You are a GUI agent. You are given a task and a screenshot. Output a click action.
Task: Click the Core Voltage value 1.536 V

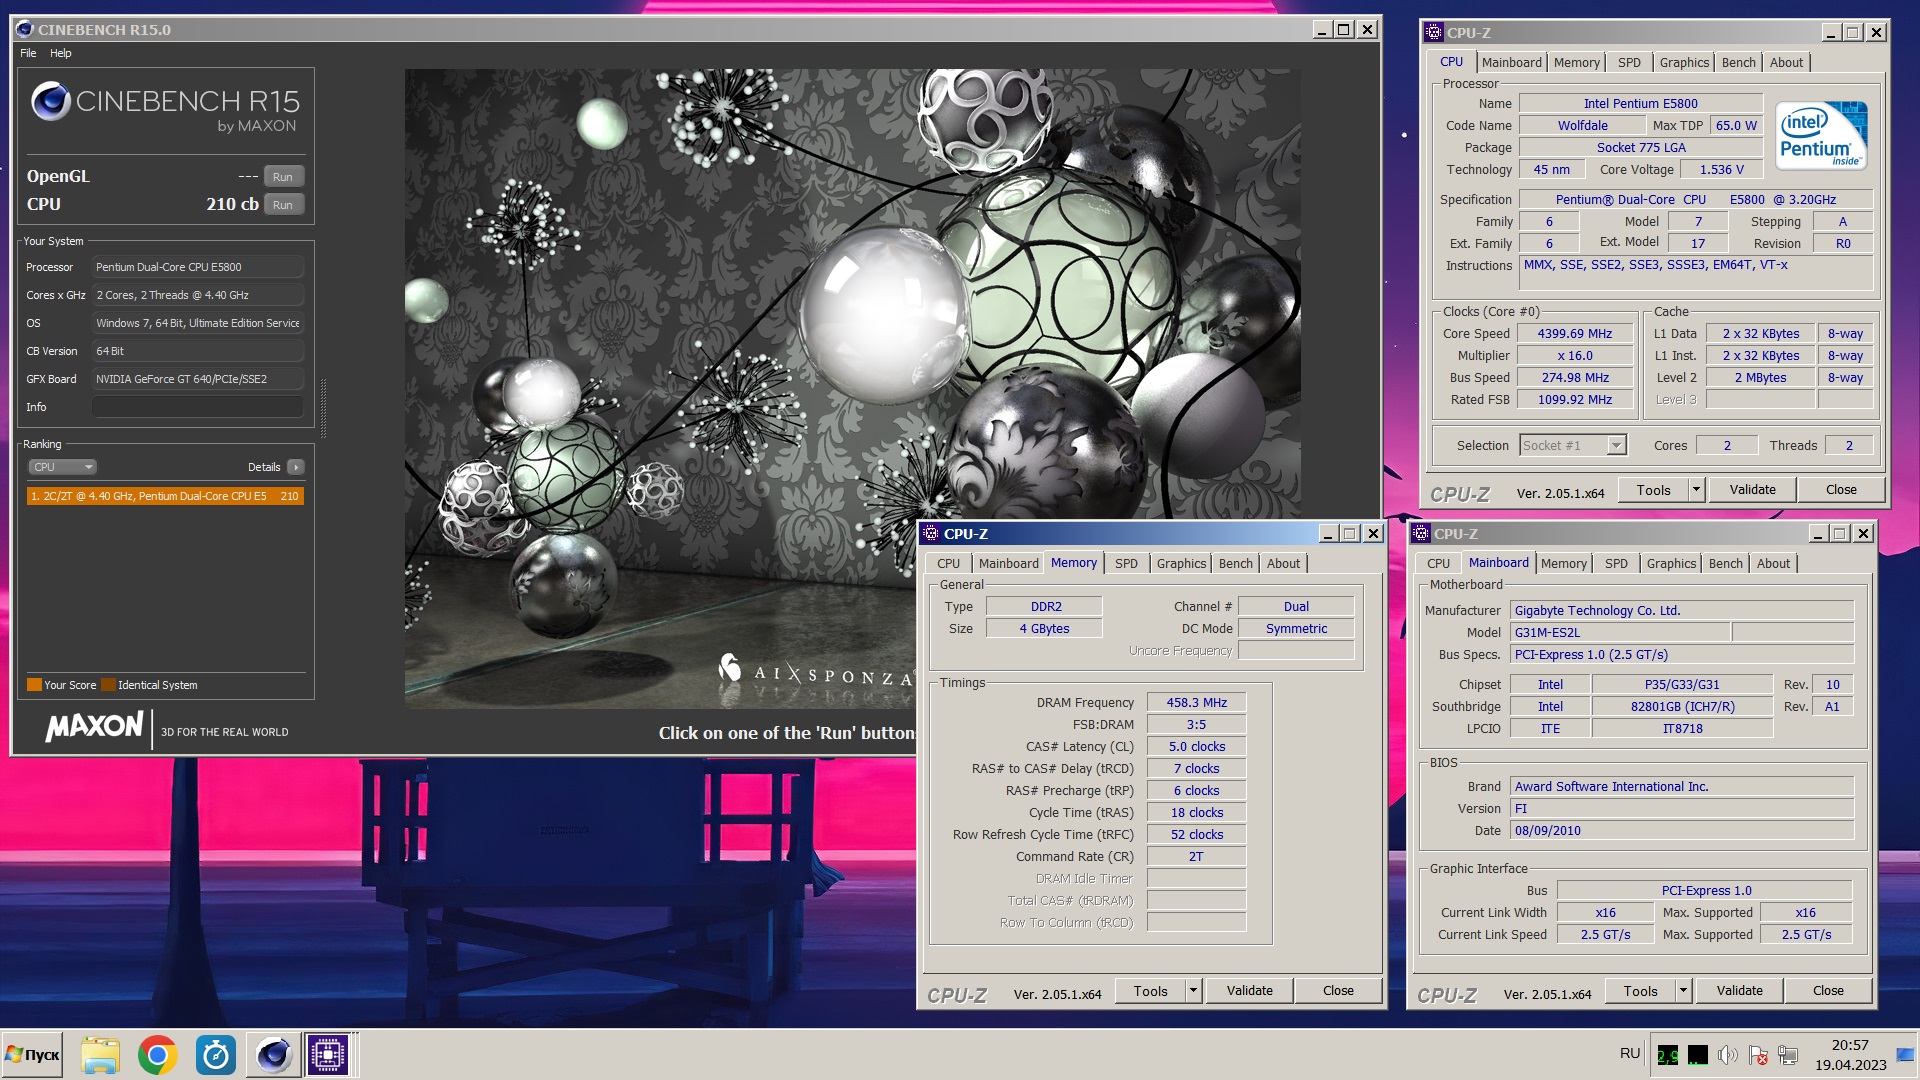pos(1721,170)
